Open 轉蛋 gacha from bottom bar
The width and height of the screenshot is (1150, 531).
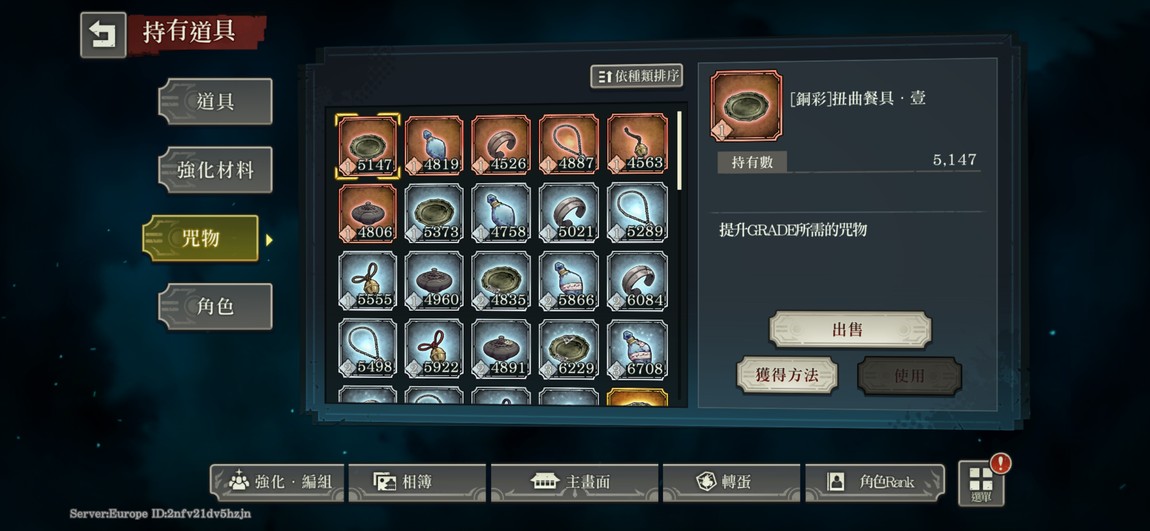[x=730, y=482]
